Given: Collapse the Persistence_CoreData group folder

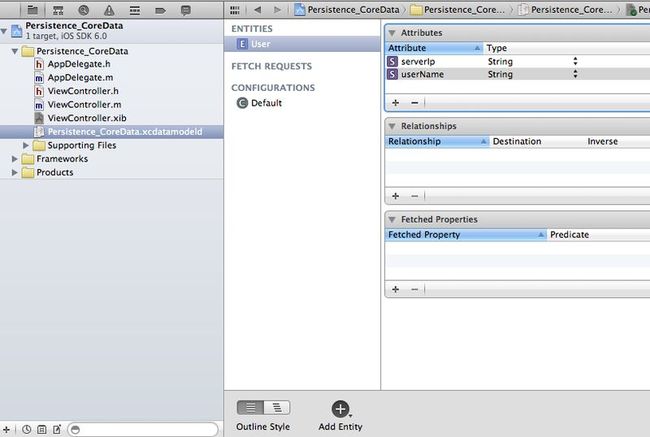Looking at the screenshot, I should tap(15, 51).
